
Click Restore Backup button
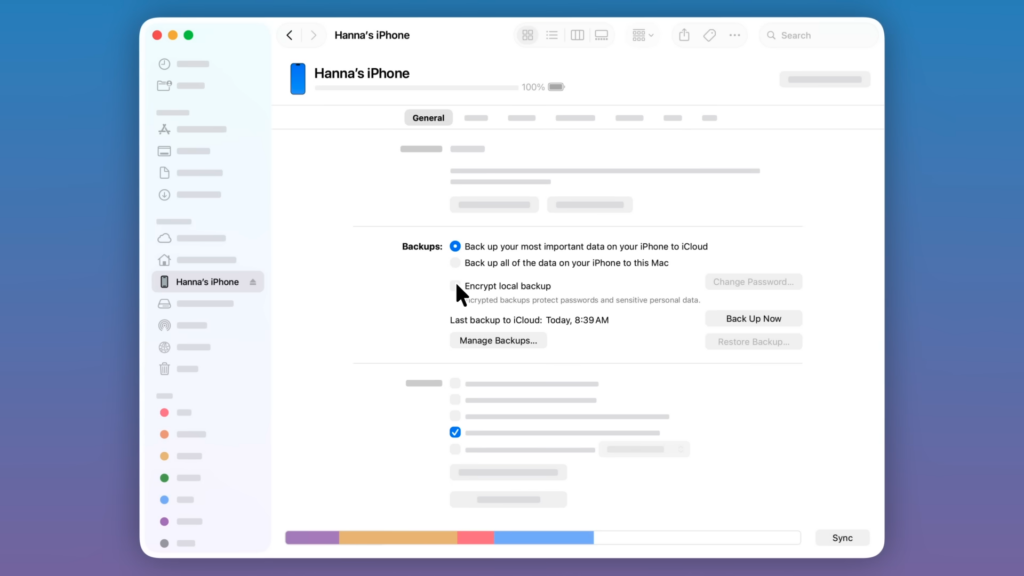click(754, 342)
